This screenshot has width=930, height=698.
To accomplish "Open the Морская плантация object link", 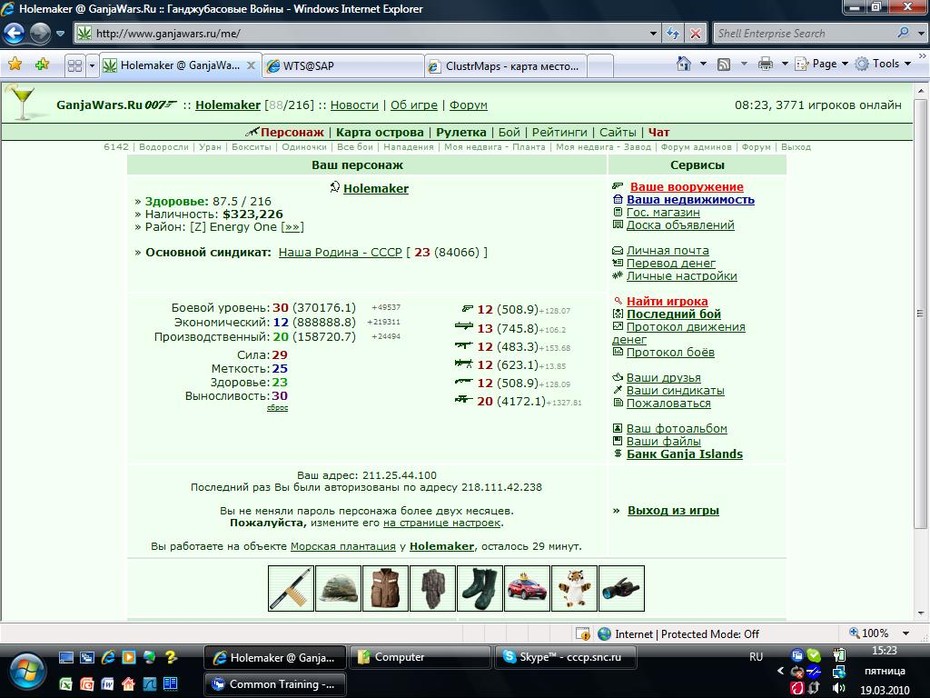I will pyautogui.click(x=343, y=546).
